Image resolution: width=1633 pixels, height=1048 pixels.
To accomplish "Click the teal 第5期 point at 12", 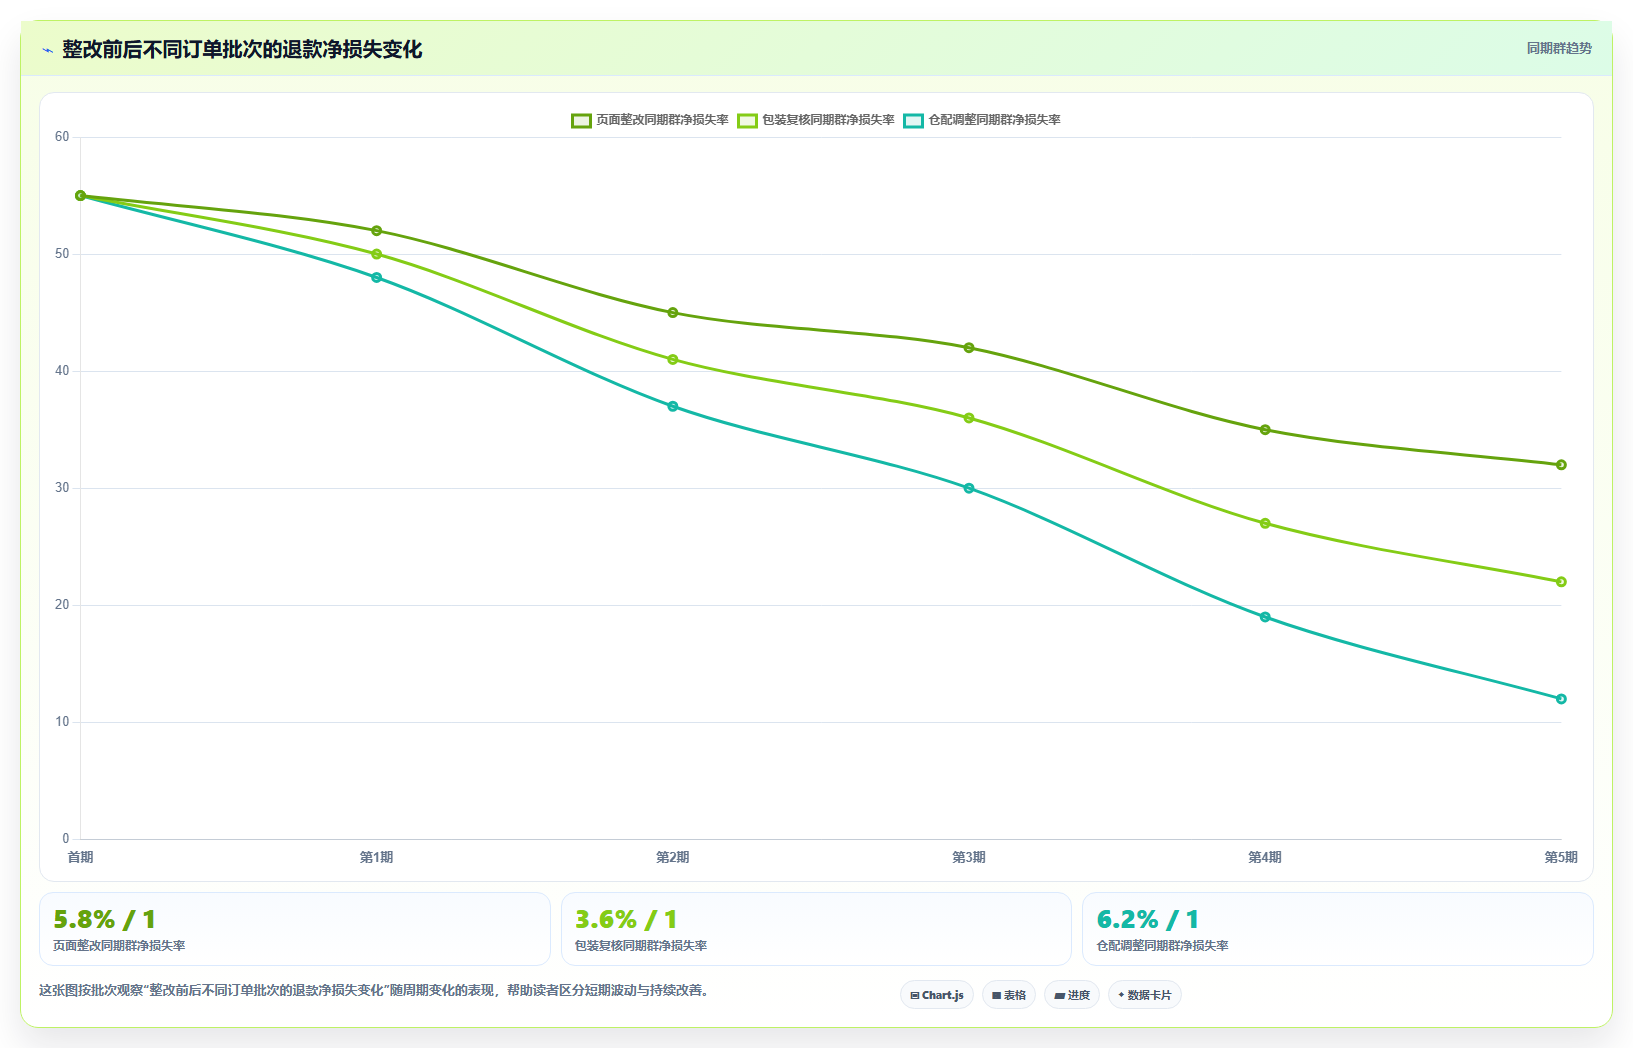I will click(x=1561, y=699).
